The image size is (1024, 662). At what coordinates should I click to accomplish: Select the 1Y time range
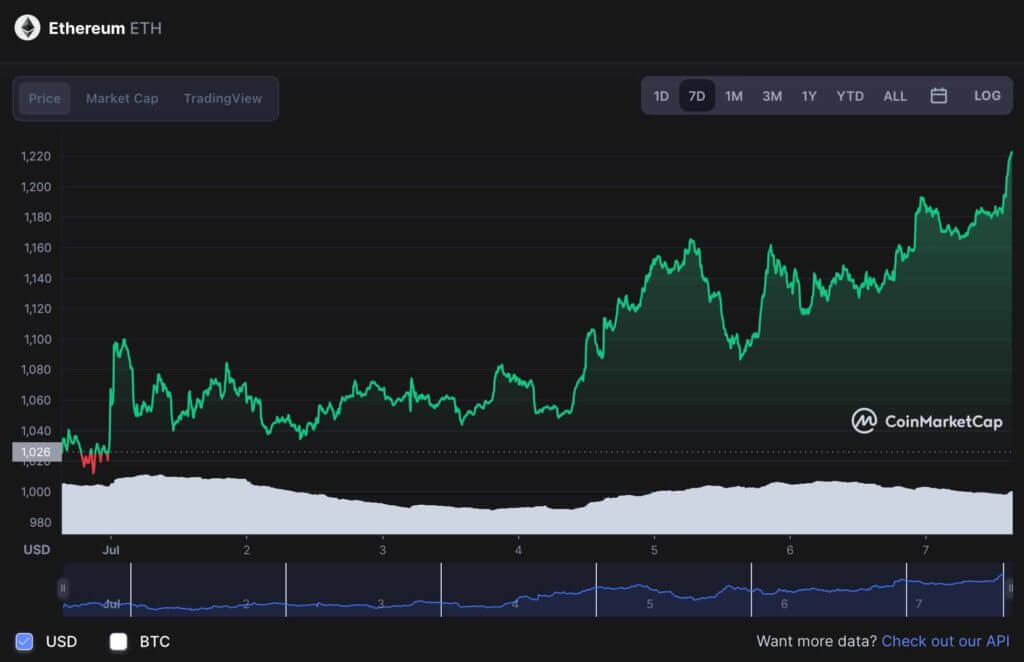point(809,96)
